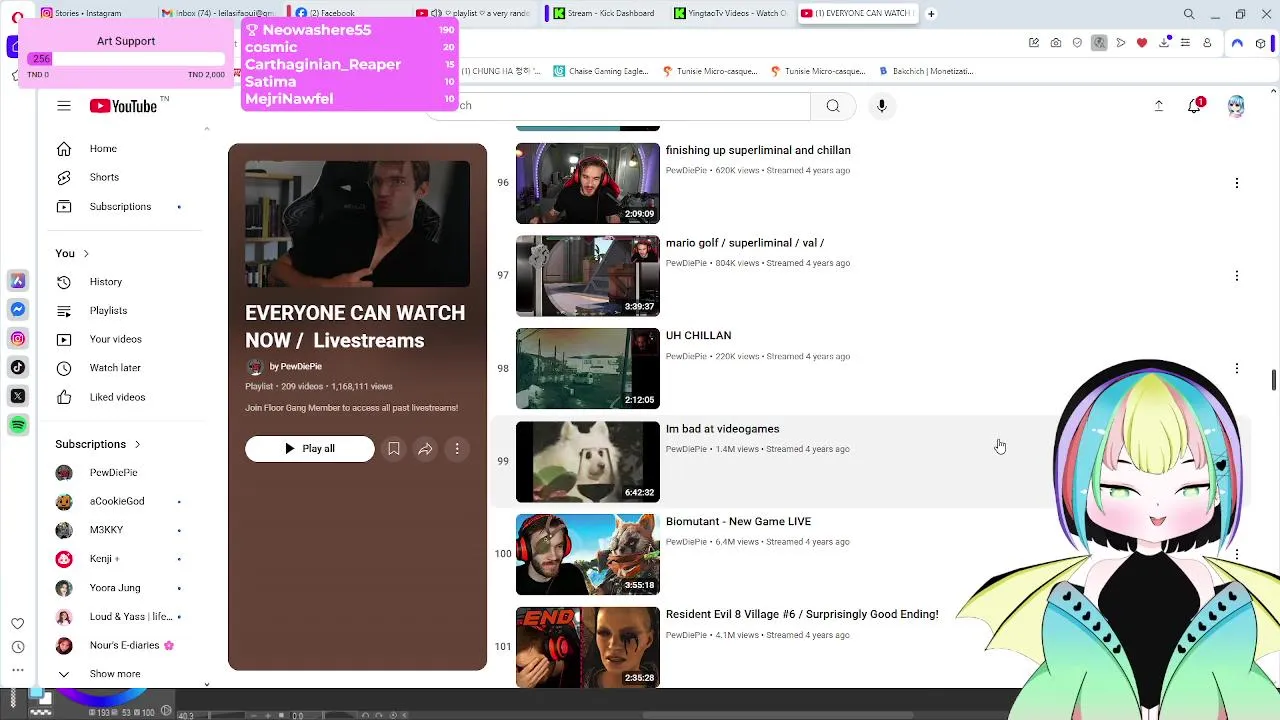Open the account avatar menu

click(x=1236, y=106)
